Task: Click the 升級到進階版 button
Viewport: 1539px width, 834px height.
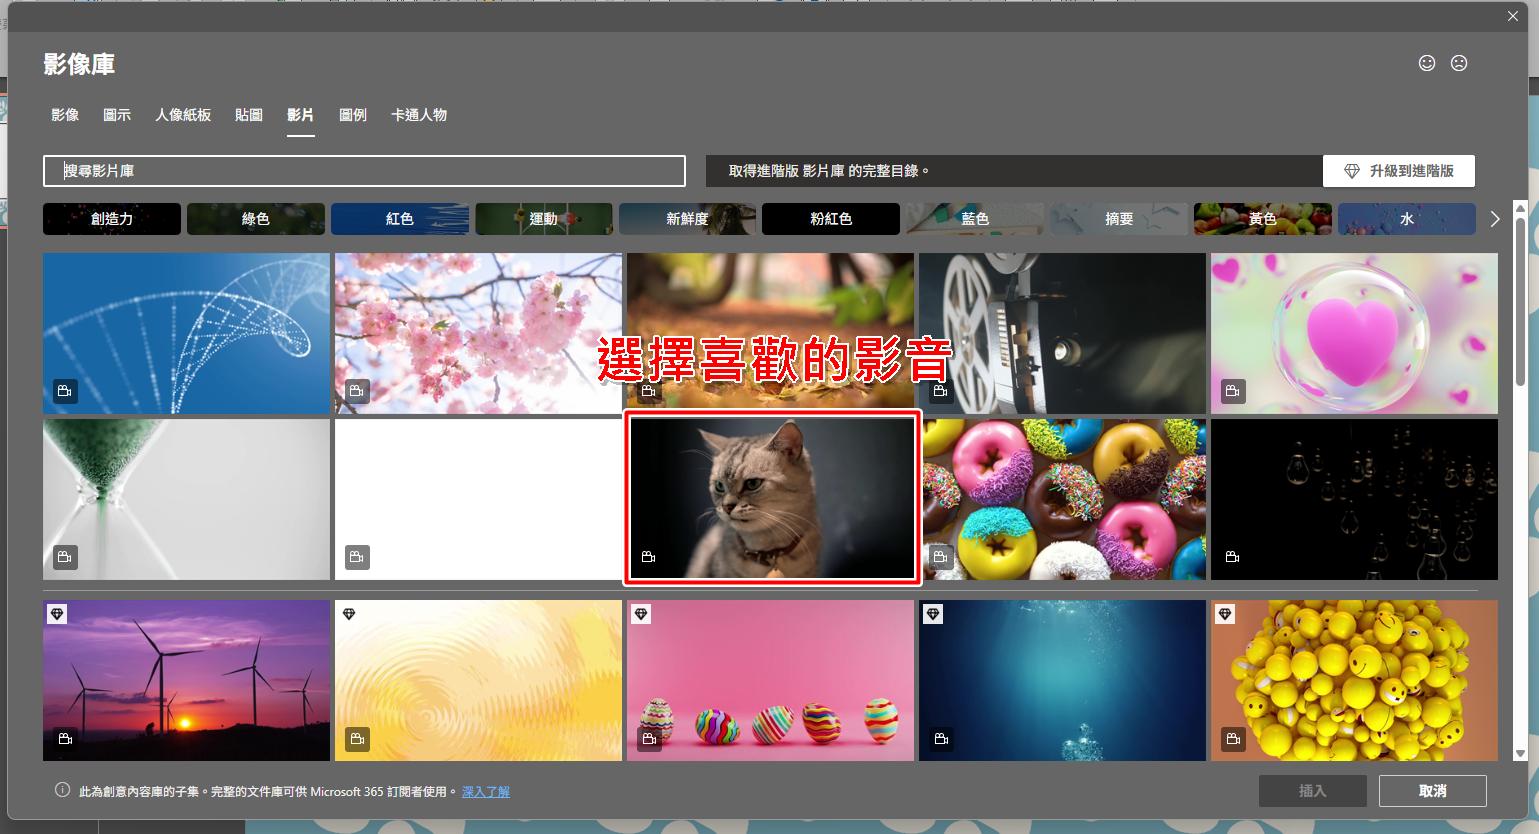Action: 1398,171
